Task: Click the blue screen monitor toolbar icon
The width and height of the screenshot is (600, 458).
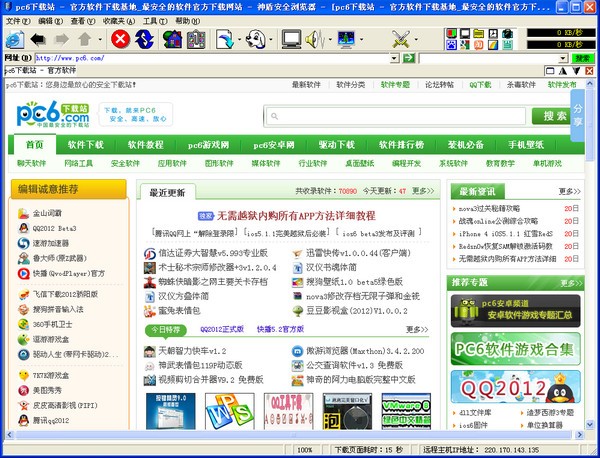Action: coord(346,39)
